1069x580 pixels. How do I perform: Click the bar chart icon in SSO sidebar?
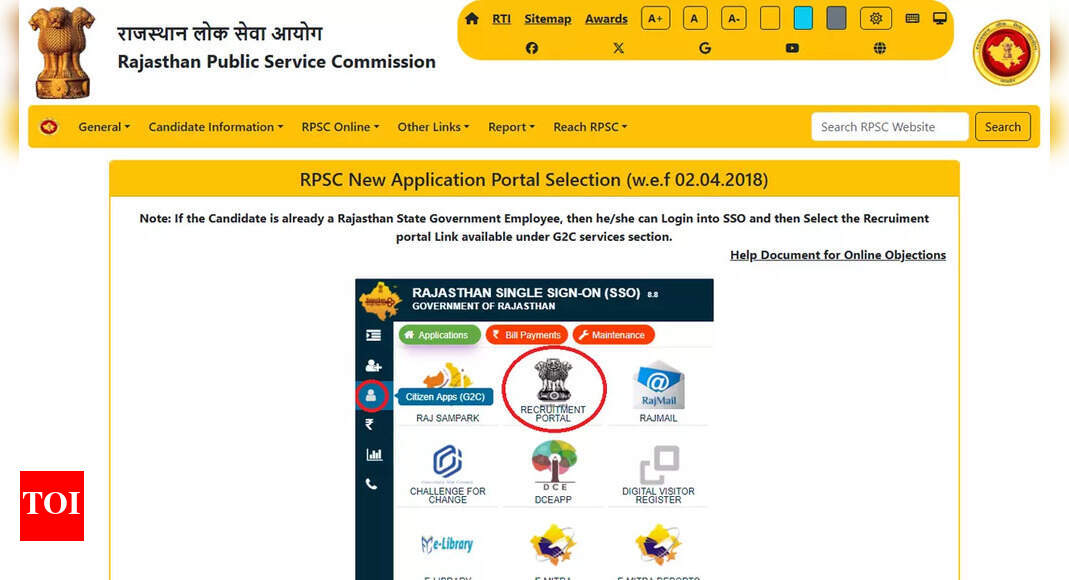click(374, 455)
